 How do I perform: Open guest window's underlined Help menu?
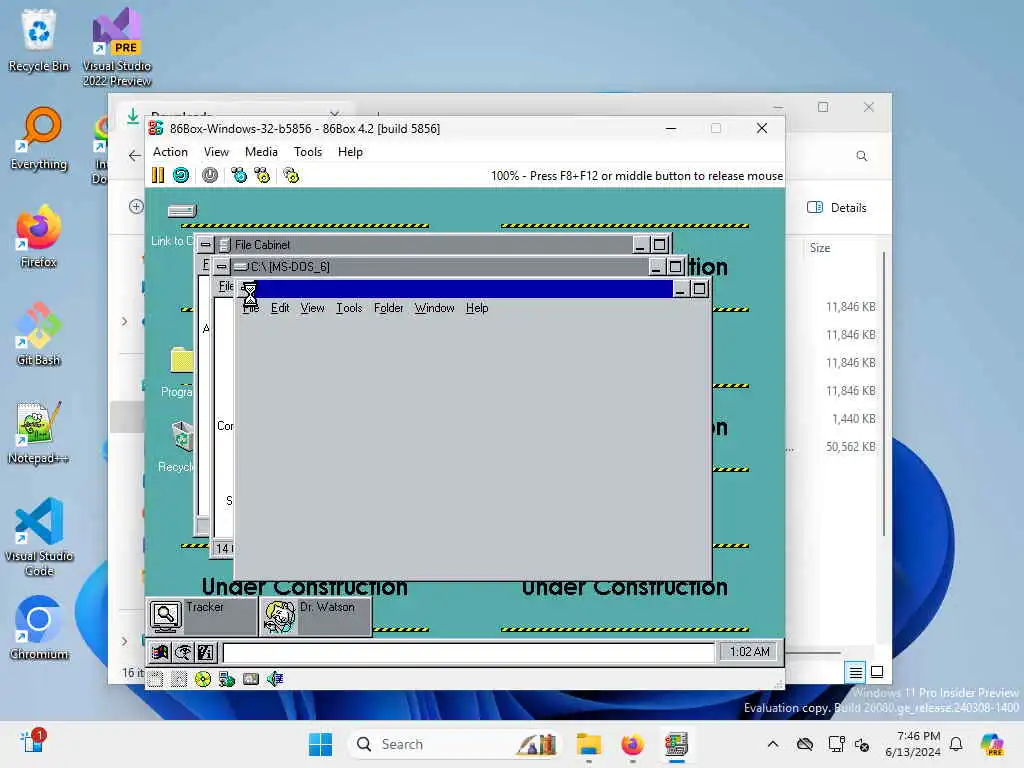(477, 308)
